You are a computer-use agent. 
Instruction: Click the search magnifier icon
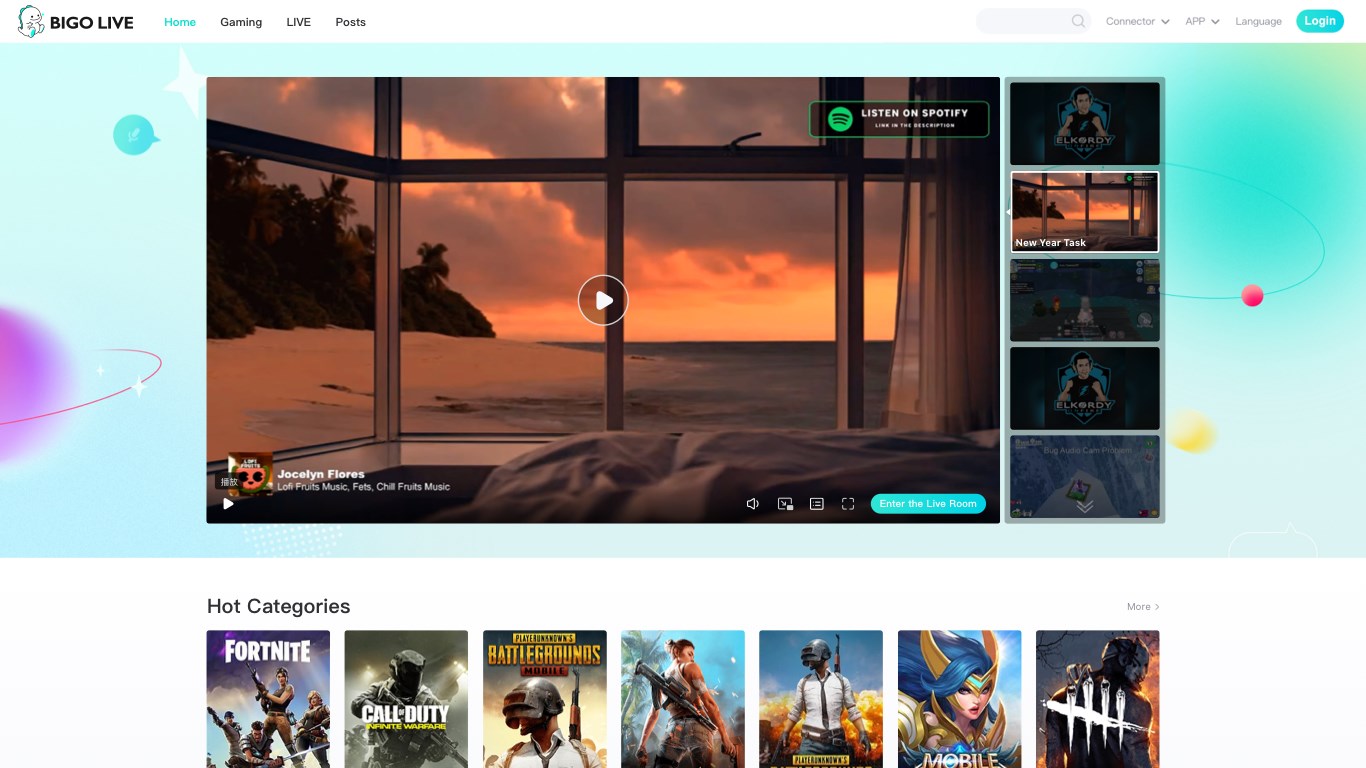pyautogui.click(x=1077, y=20)
